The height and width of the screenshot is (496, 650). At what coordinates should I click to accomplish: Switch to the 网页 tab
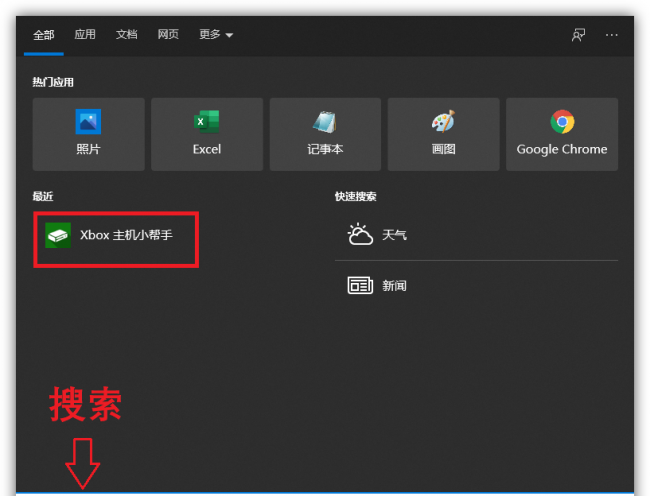tap(168, 34)
